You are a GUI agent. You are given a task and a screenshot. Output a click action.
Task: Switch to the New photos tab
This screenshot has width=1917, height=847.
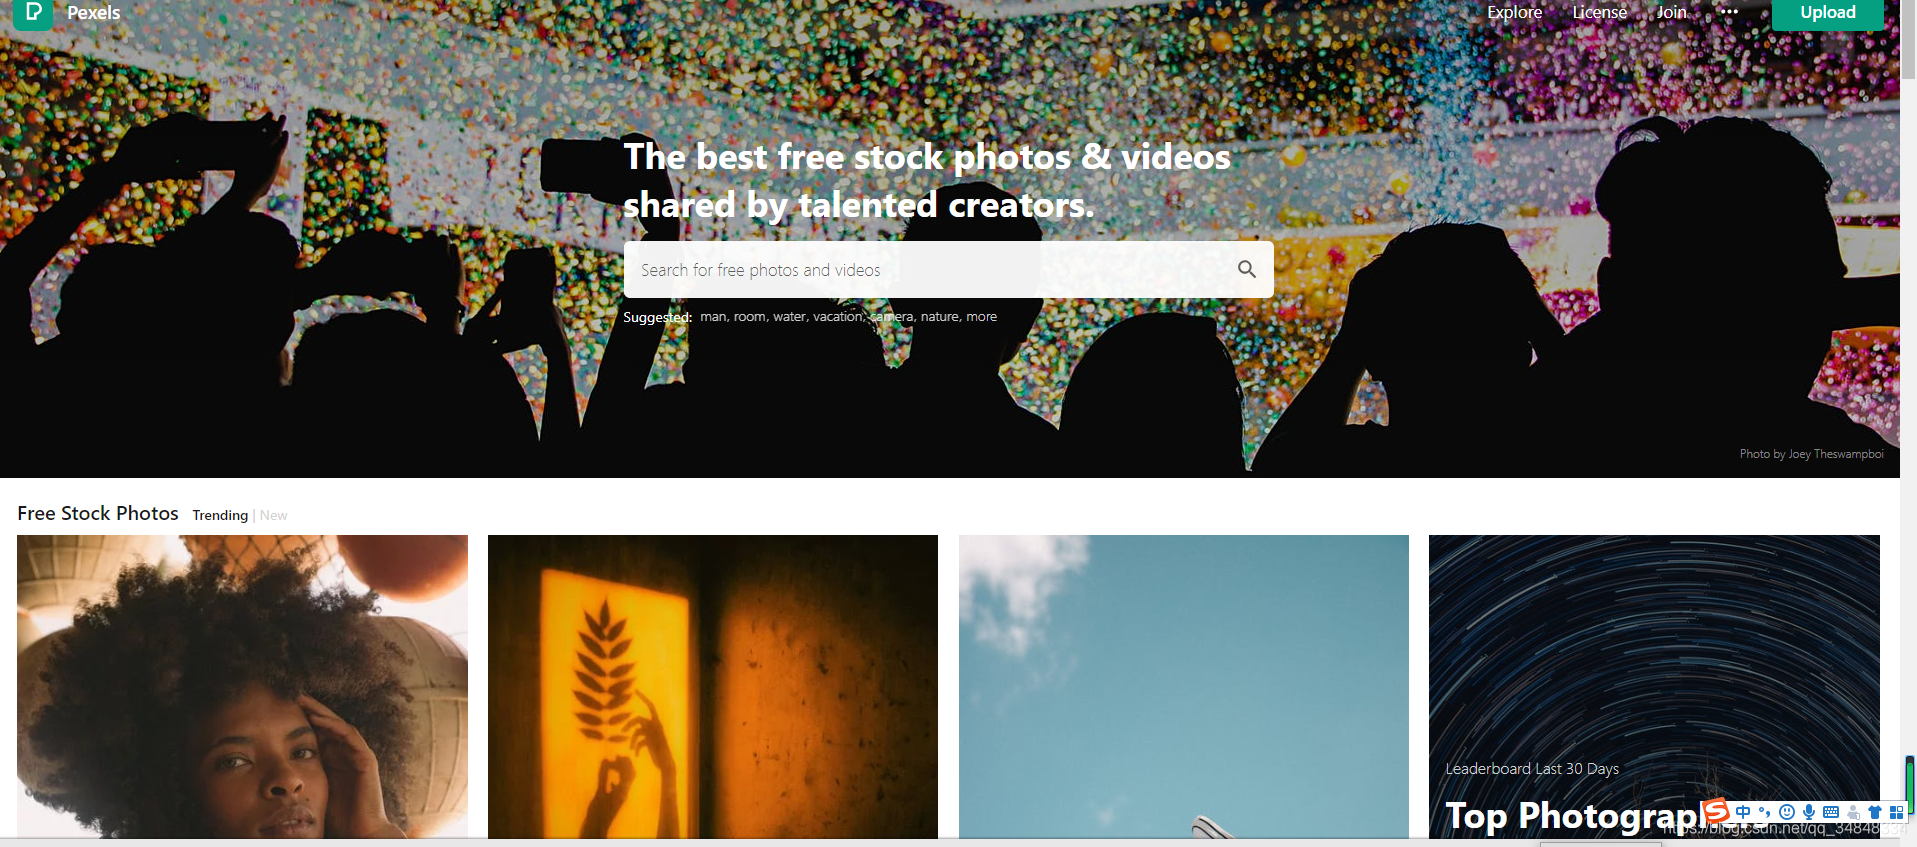[273, 515]
